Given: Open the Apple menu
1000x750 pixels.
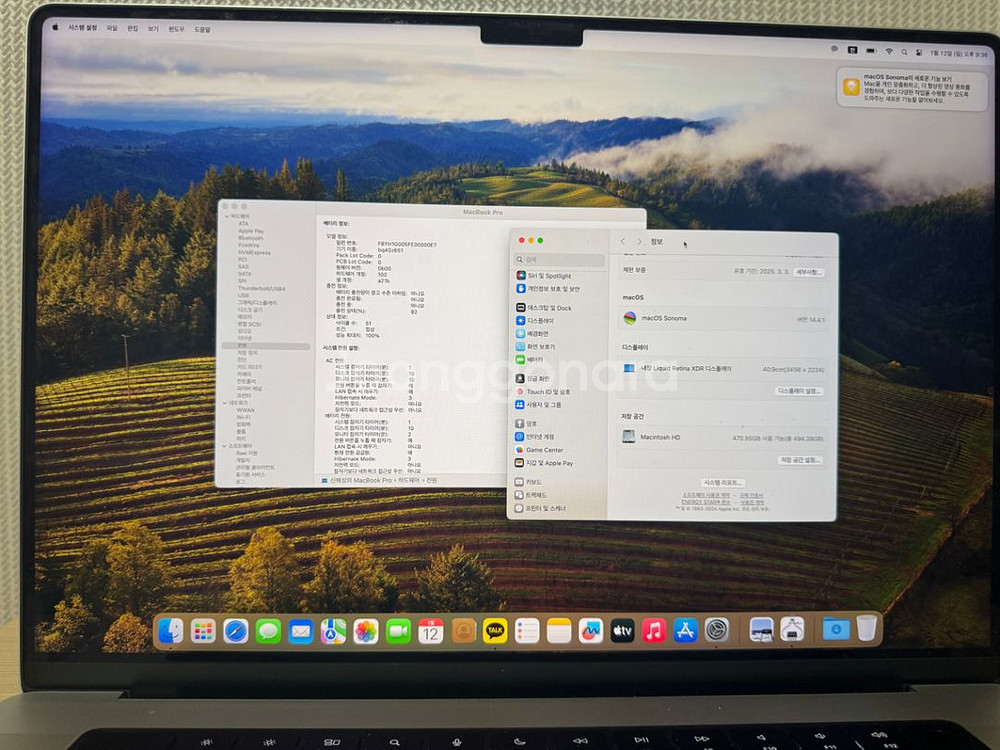Looking at the screenshot, I should coord(55,27).
